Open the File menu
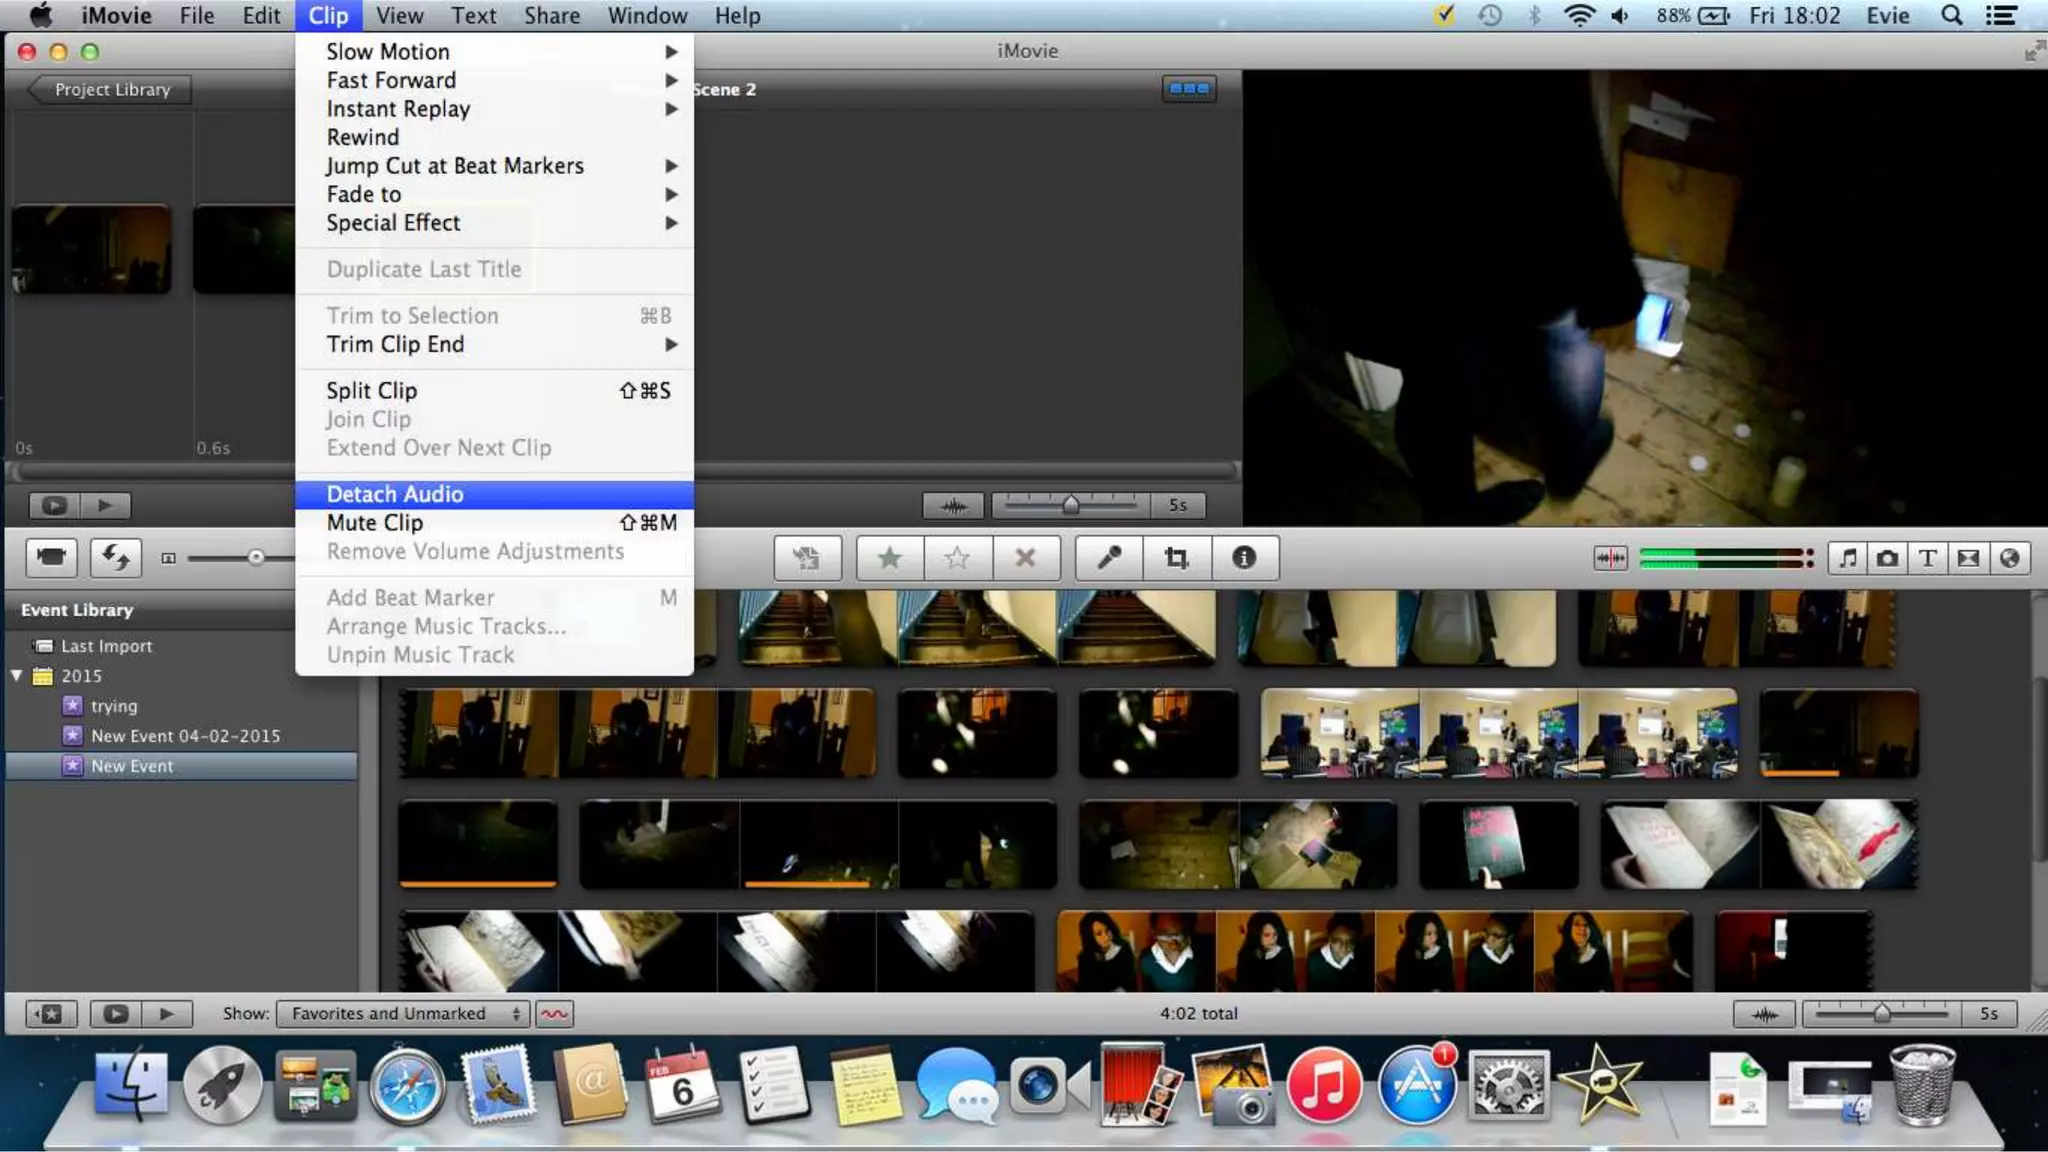The image size is (2048, 1152). click(x=197, y=15)
